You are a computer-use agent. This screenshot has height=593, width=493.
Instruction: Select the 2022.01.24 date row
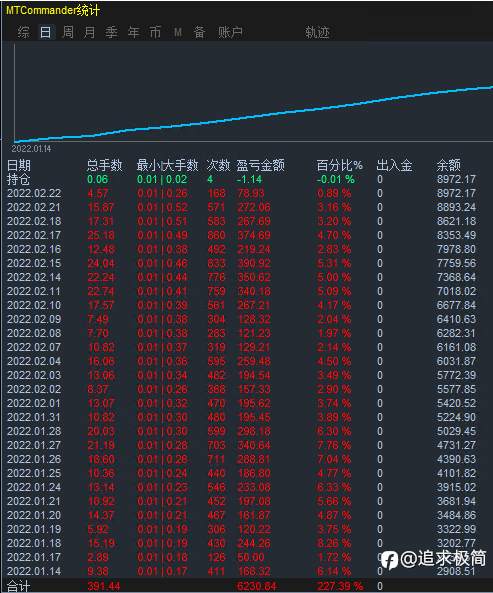click(x=34, y=487)
